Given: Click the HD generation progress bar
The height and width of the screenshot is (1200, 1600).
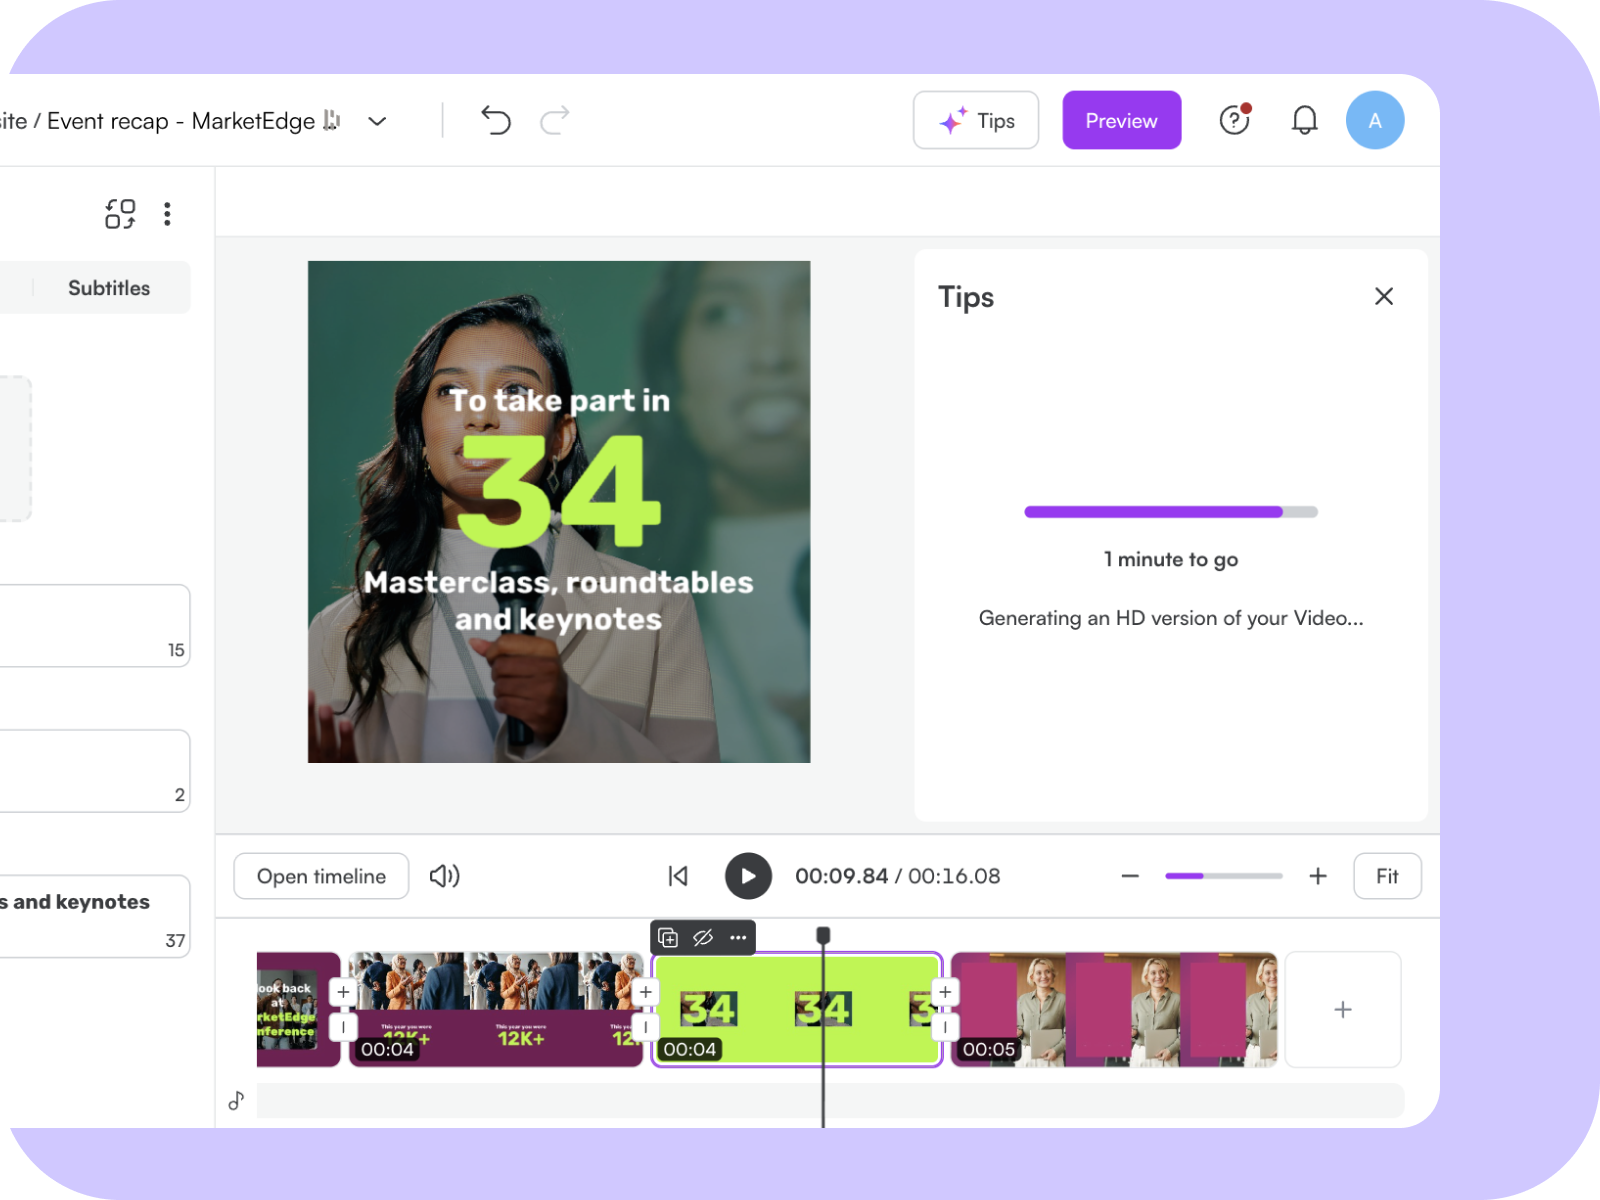Looking at the screenshot, I should pyautogui.click(x=1171, y=512).
